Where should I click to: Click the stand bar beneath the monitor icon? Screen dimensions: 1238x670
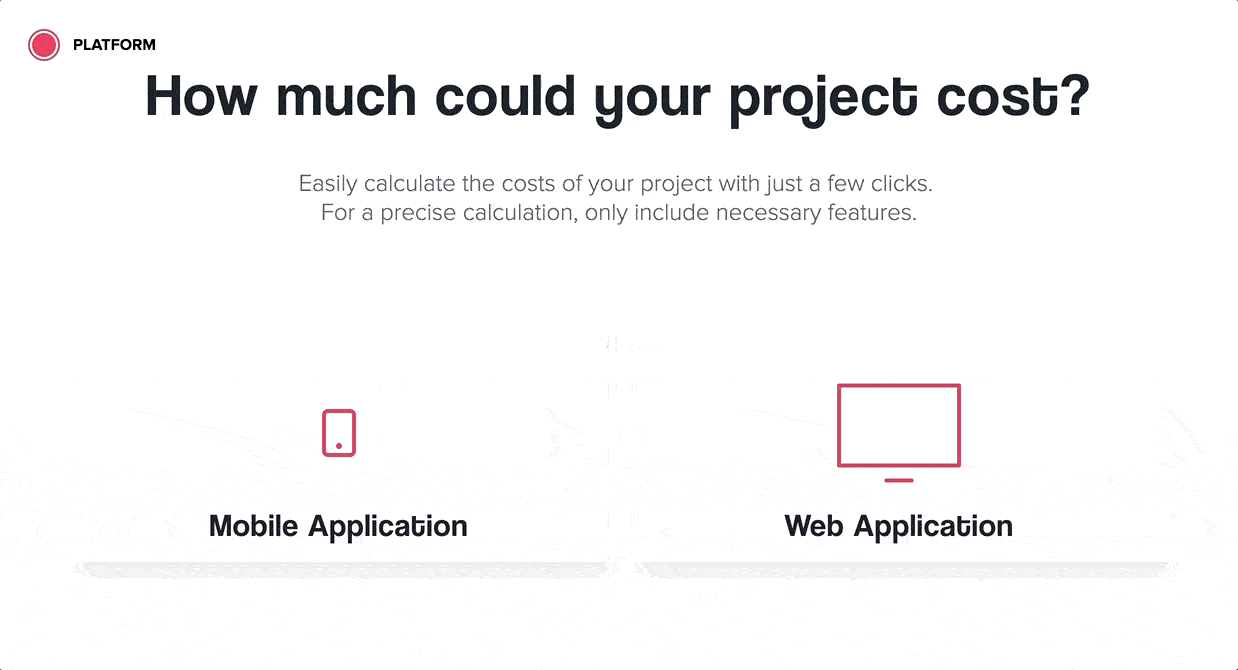point(899,481)
